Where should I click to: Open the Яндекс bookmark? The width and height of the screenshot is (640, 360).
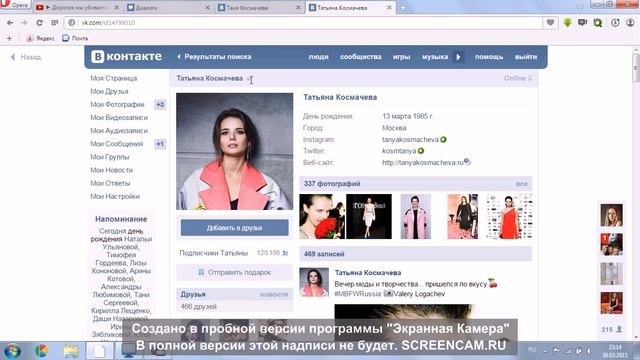coord(40,38)
